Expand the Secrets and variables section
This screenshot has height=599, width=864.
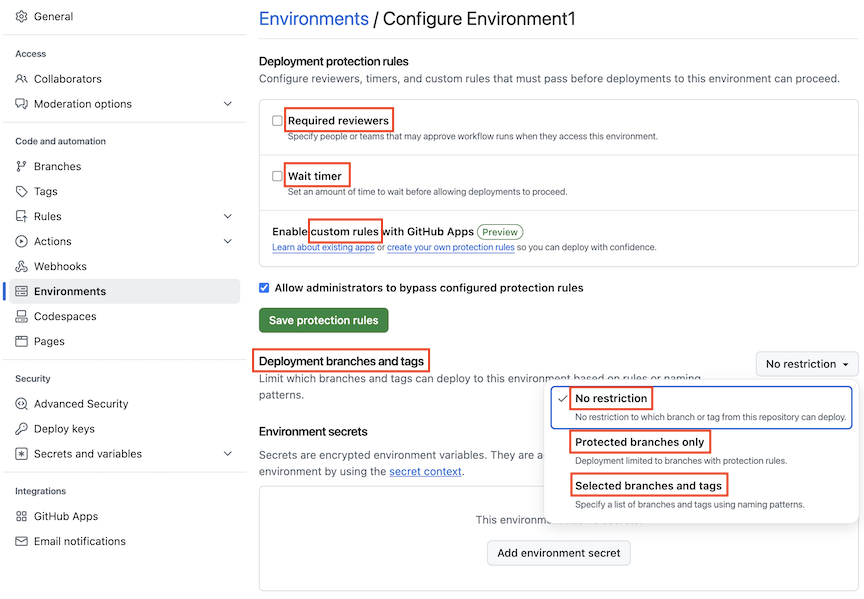(228, 453)
